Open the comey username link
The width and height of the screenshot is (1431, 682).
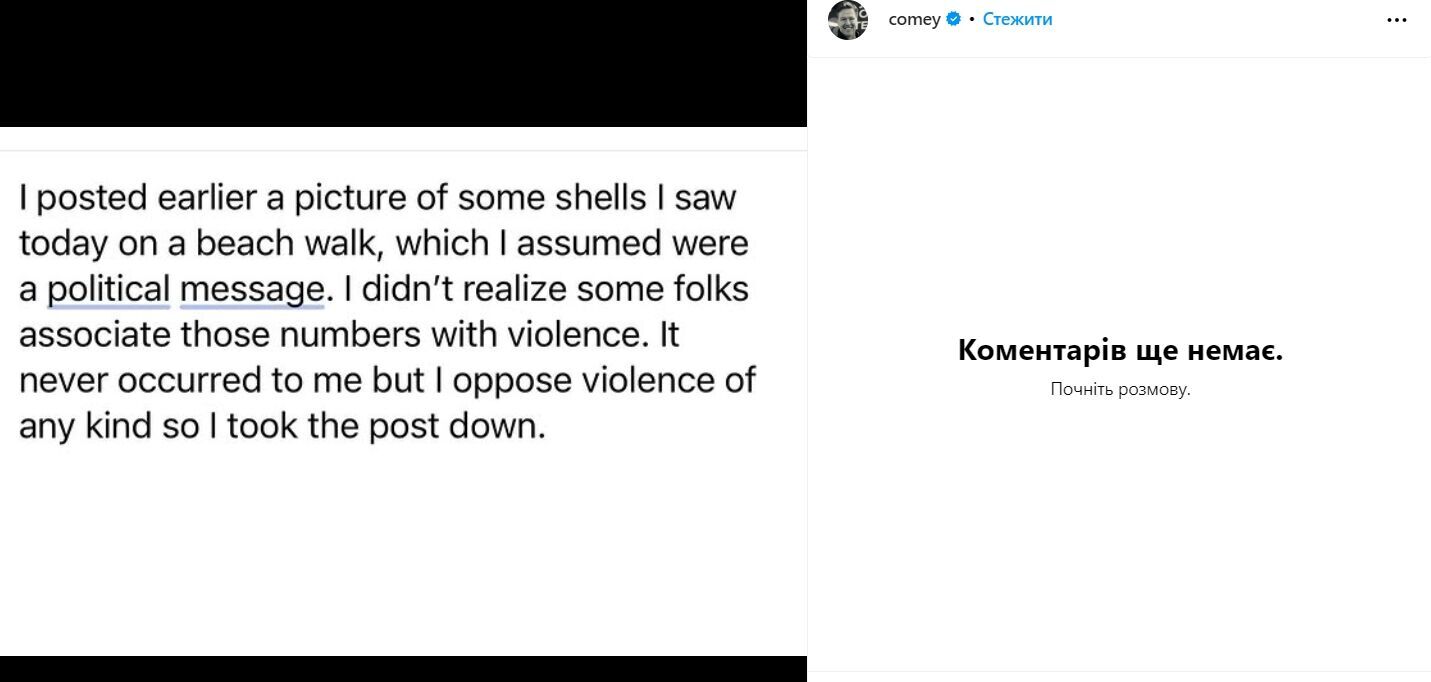914,19
